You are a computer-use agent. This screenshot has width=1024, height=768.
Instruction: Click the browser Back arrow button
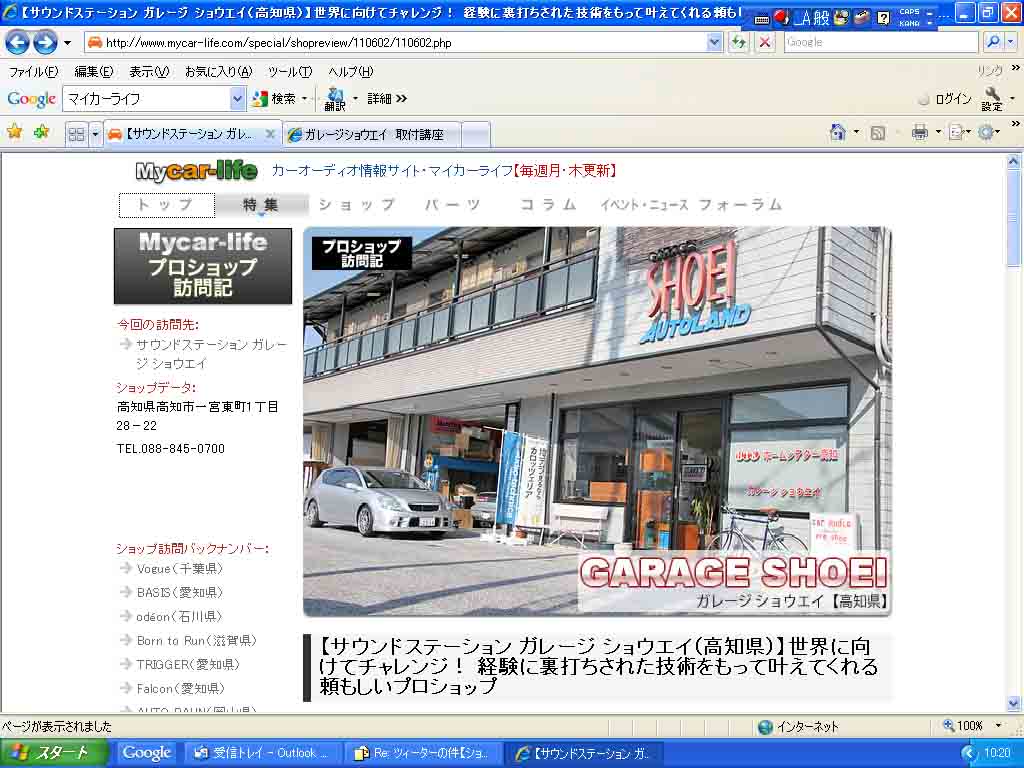[17, 42]
